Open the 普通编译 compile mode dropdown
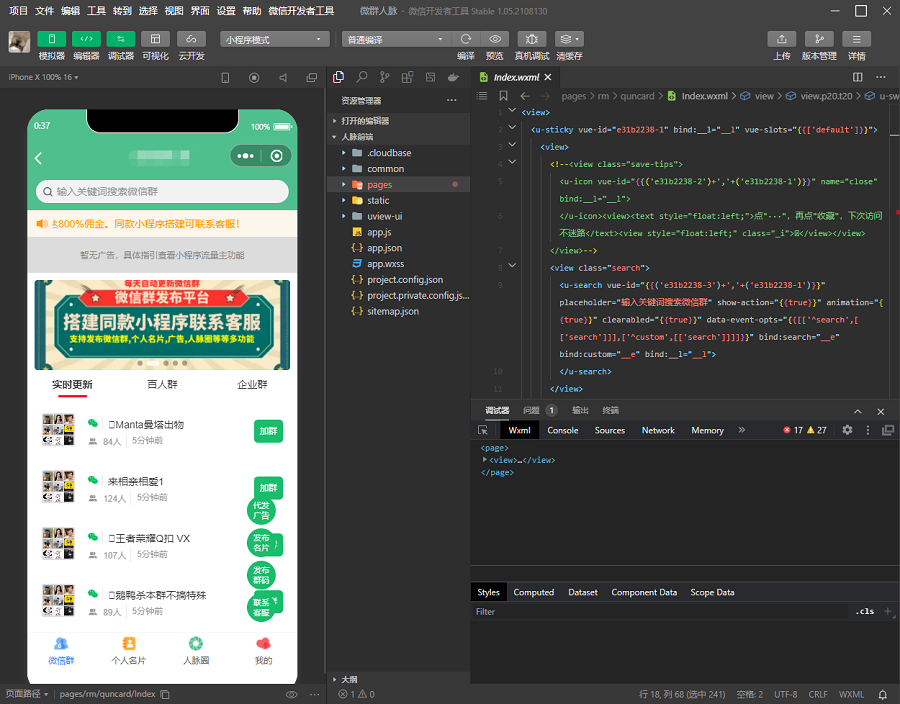The width and height of the screenshot is (900, 704). (x=396, y=40)
